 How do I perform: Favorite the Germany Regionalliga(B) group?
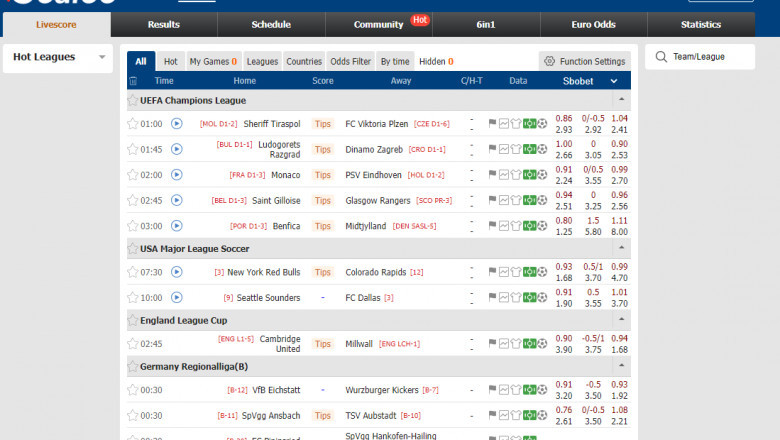tap(132, 366)
